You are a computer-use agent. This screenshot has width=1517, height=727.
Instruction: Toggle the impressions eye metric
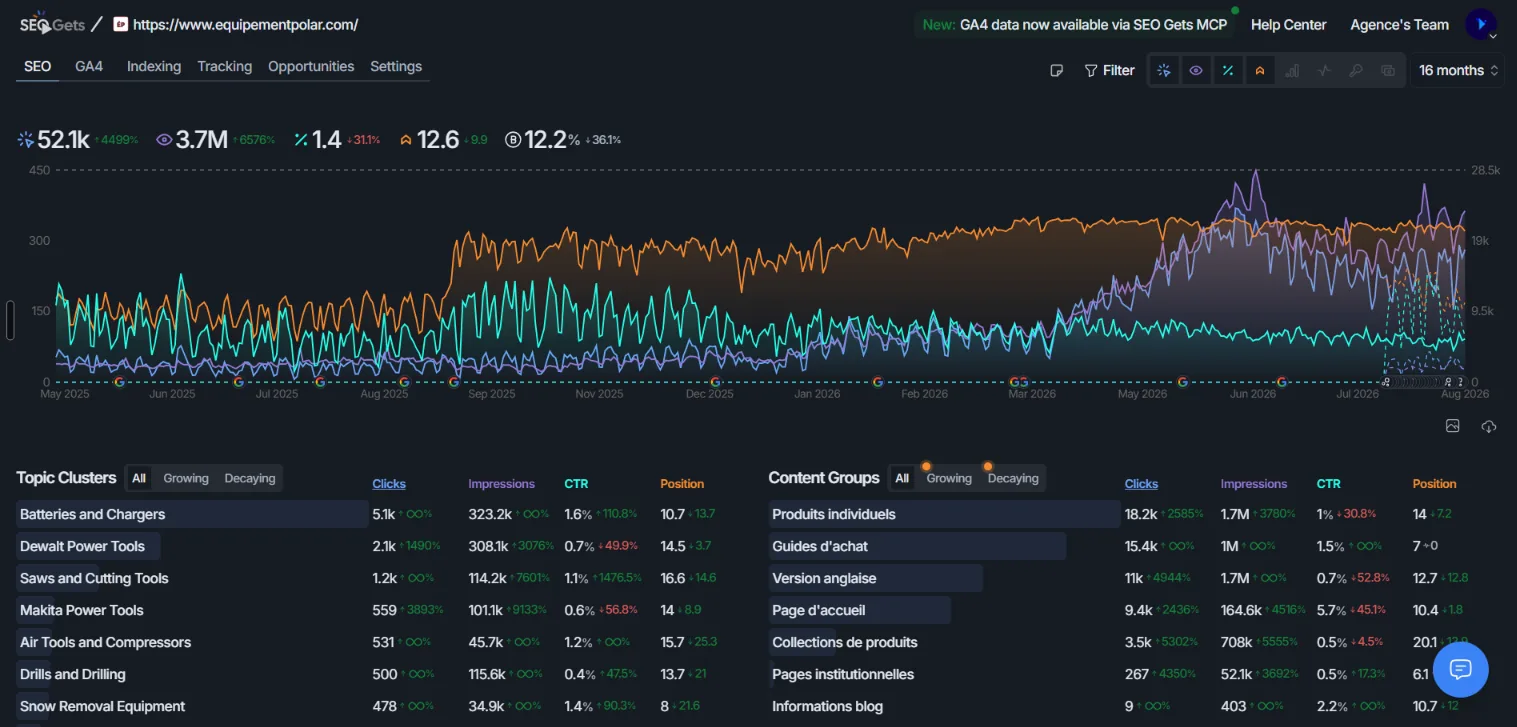click(x=1196, y=70)
